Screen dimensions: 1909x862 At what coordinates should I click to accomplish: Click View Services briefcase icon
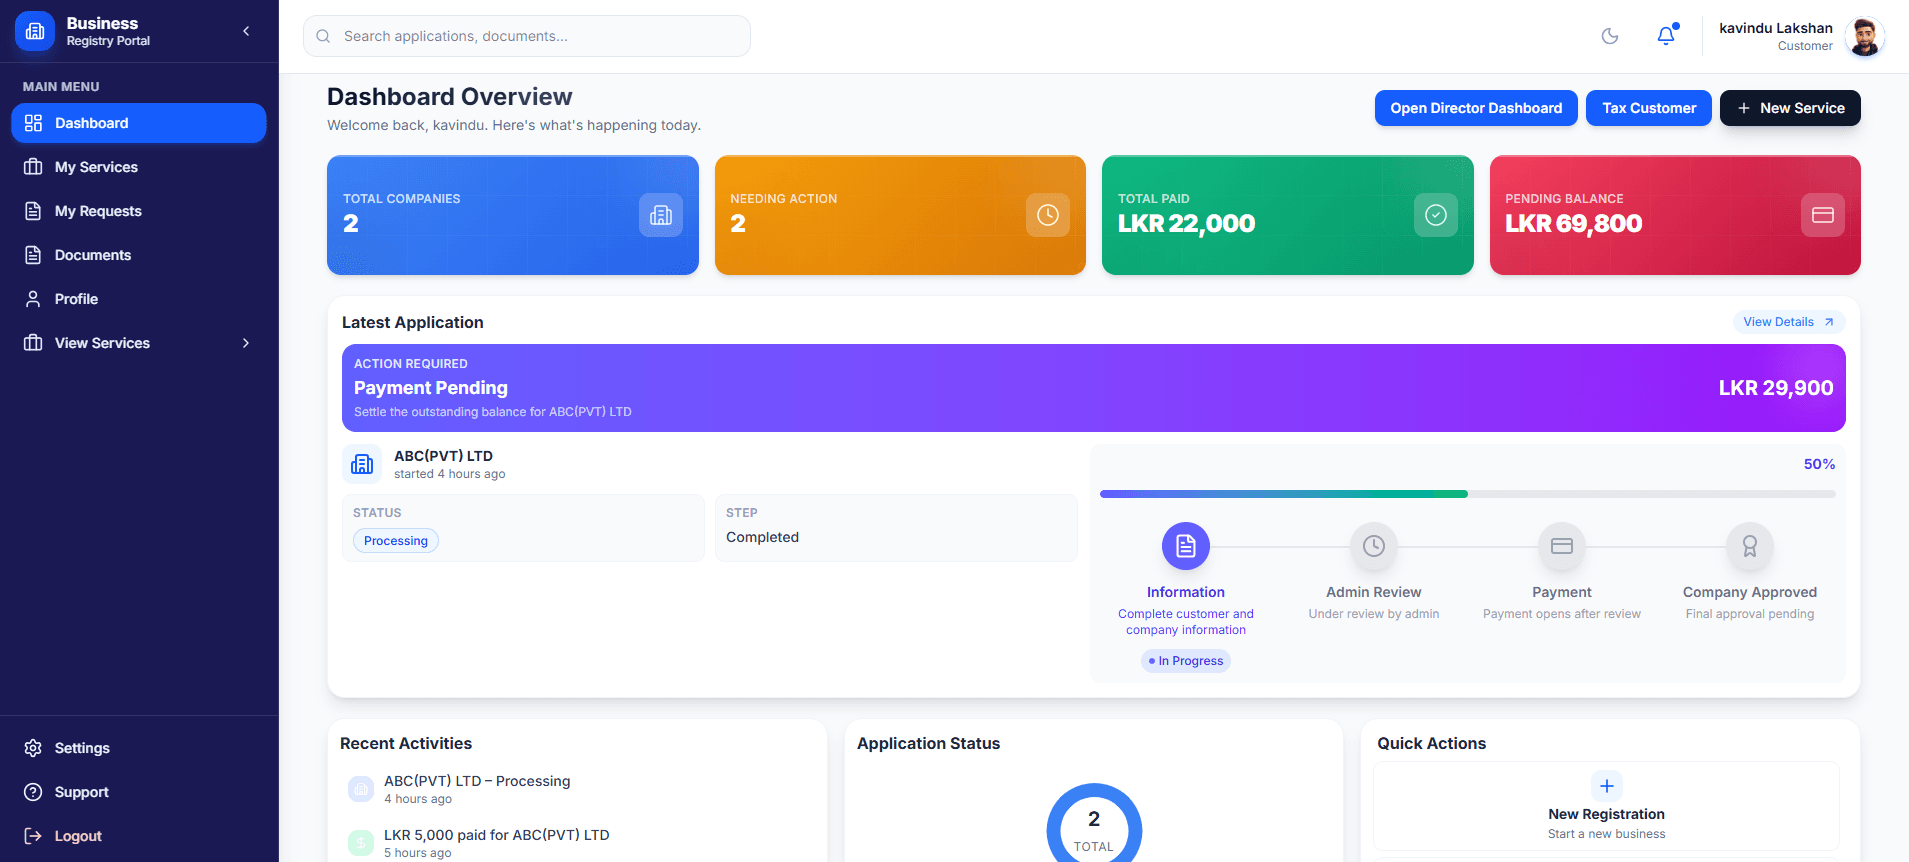pyautogui.click(x=33, y=343)
